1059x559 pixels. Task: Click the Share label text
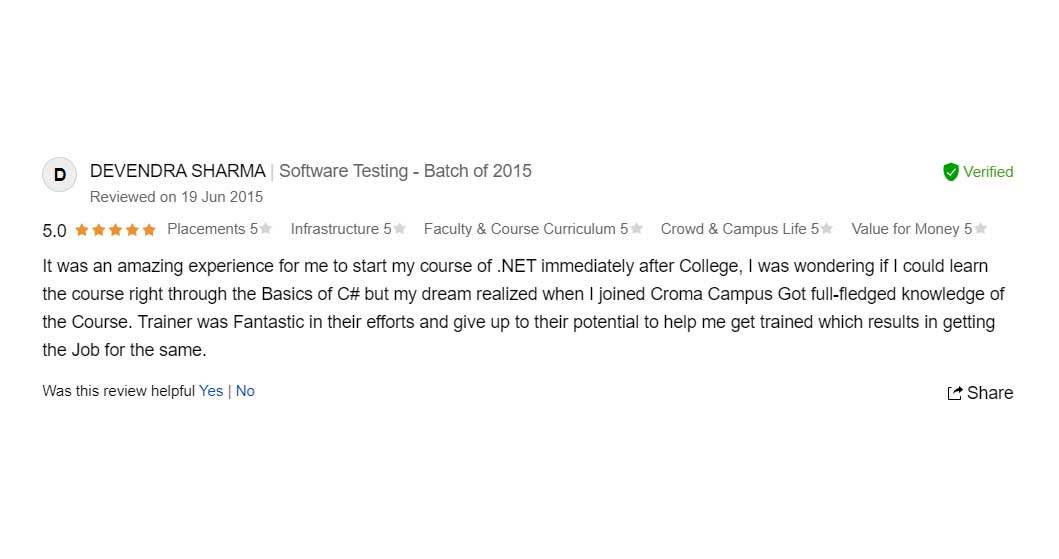click(990, 393)
